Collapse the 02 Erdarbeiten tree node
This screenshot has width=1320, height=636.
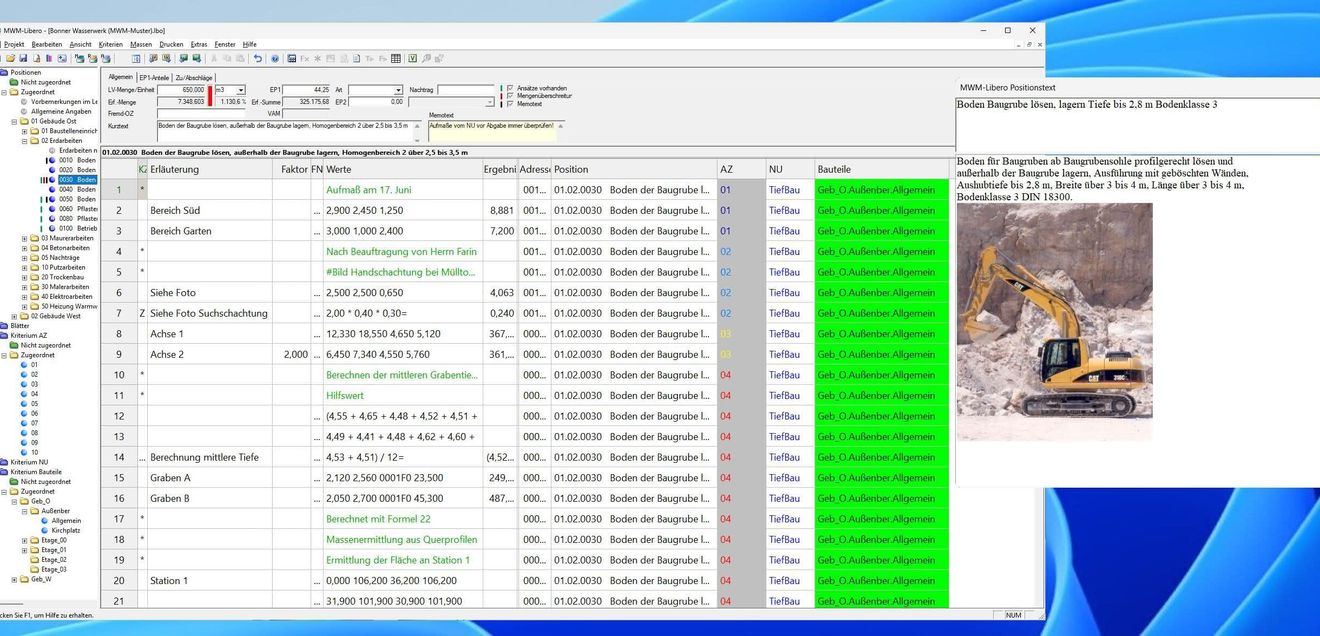(25, 141)
